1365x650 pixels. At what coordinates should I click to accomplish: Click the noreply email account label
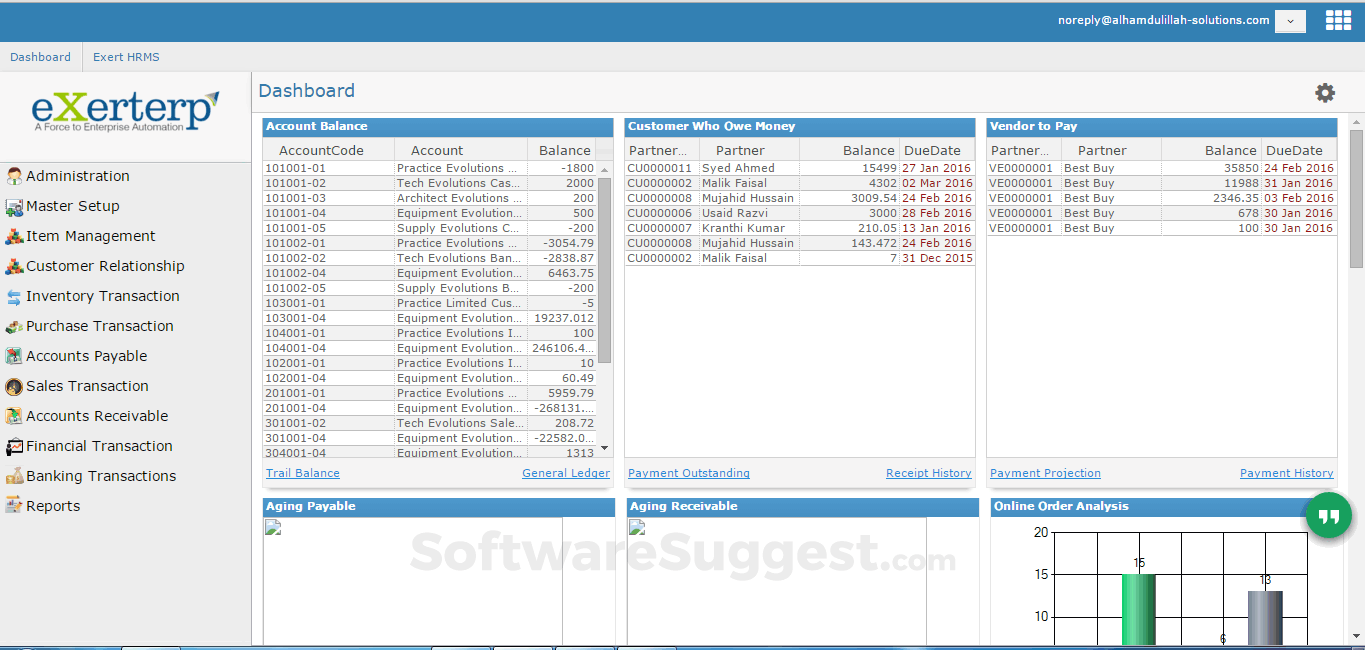1163,20
